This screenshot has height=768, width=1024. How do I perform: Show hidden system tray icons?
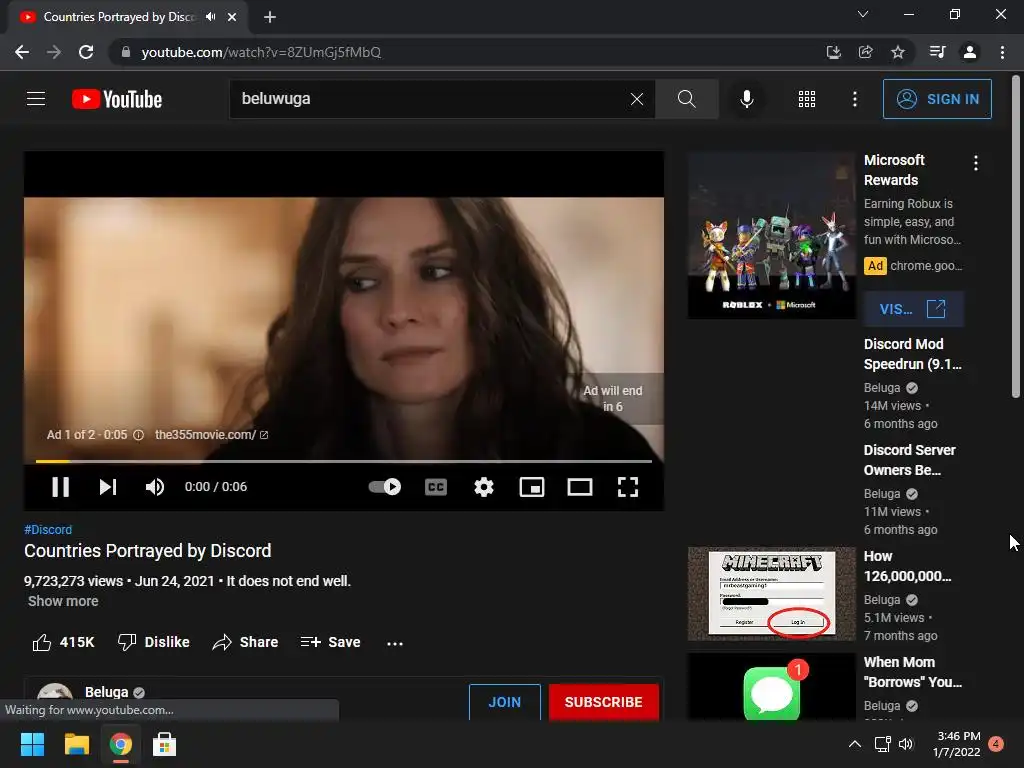coord(854,744)
